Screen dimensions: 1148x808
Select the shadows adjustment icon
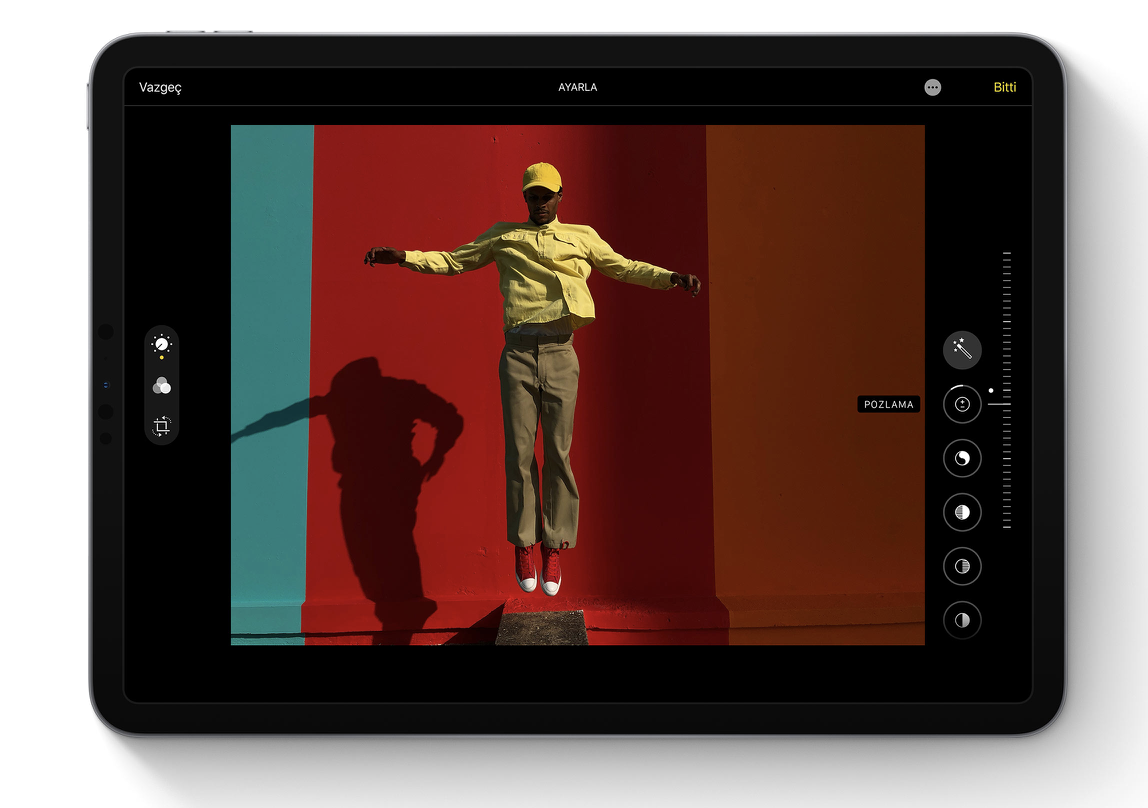[962, 566]
